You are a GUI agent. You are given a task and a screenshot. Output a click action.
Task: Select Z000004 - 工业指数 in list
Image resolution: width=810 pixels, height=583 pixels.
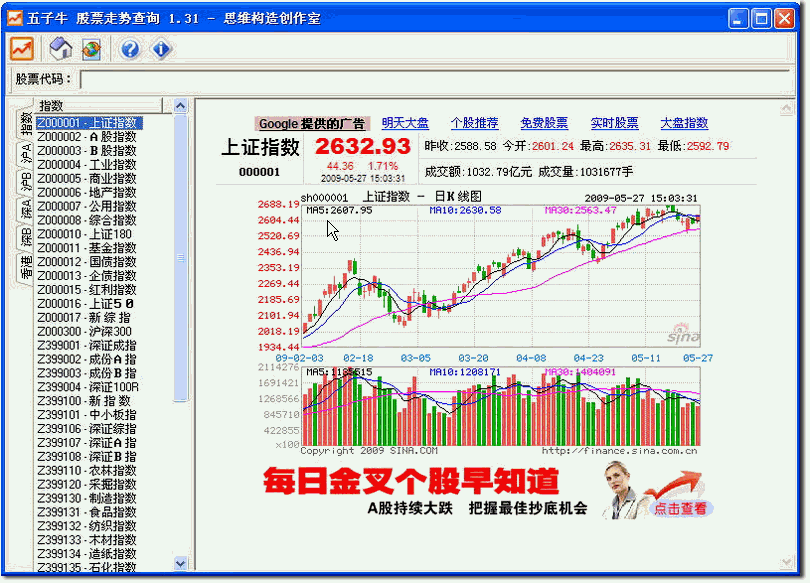[87, 165]
